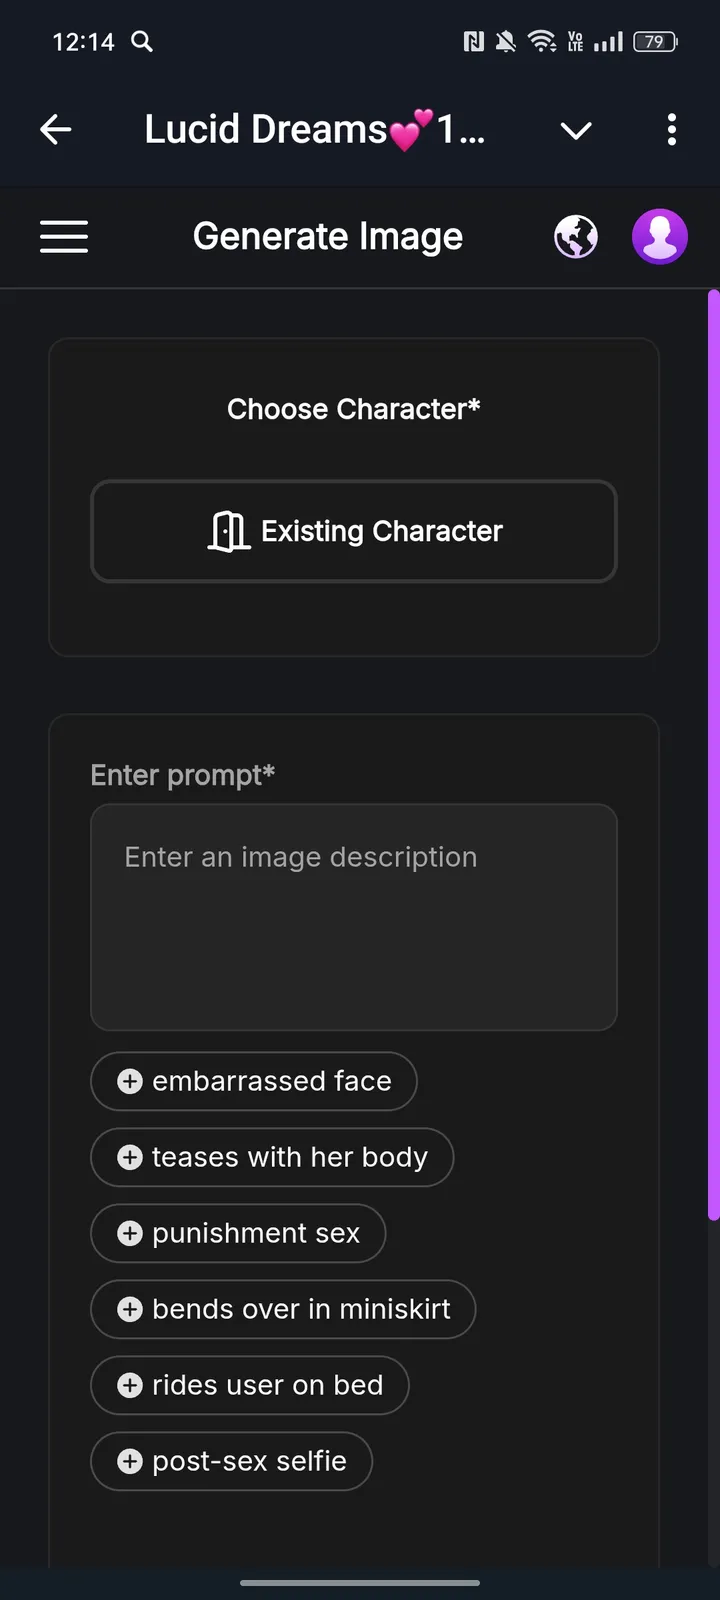This screenshot has width=720, height=1600.
Task: Click the door icon inside Existing Character
Action: pyautogui.click(x=229, y=531)
